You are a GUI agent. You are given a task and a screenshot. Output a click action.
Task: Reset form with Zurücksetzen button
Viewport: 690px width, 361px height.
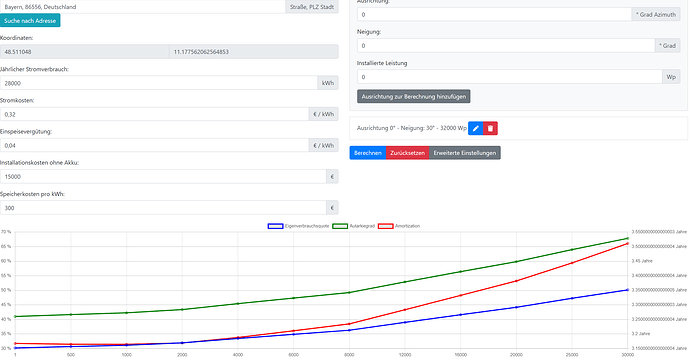[x=407, y=153]
